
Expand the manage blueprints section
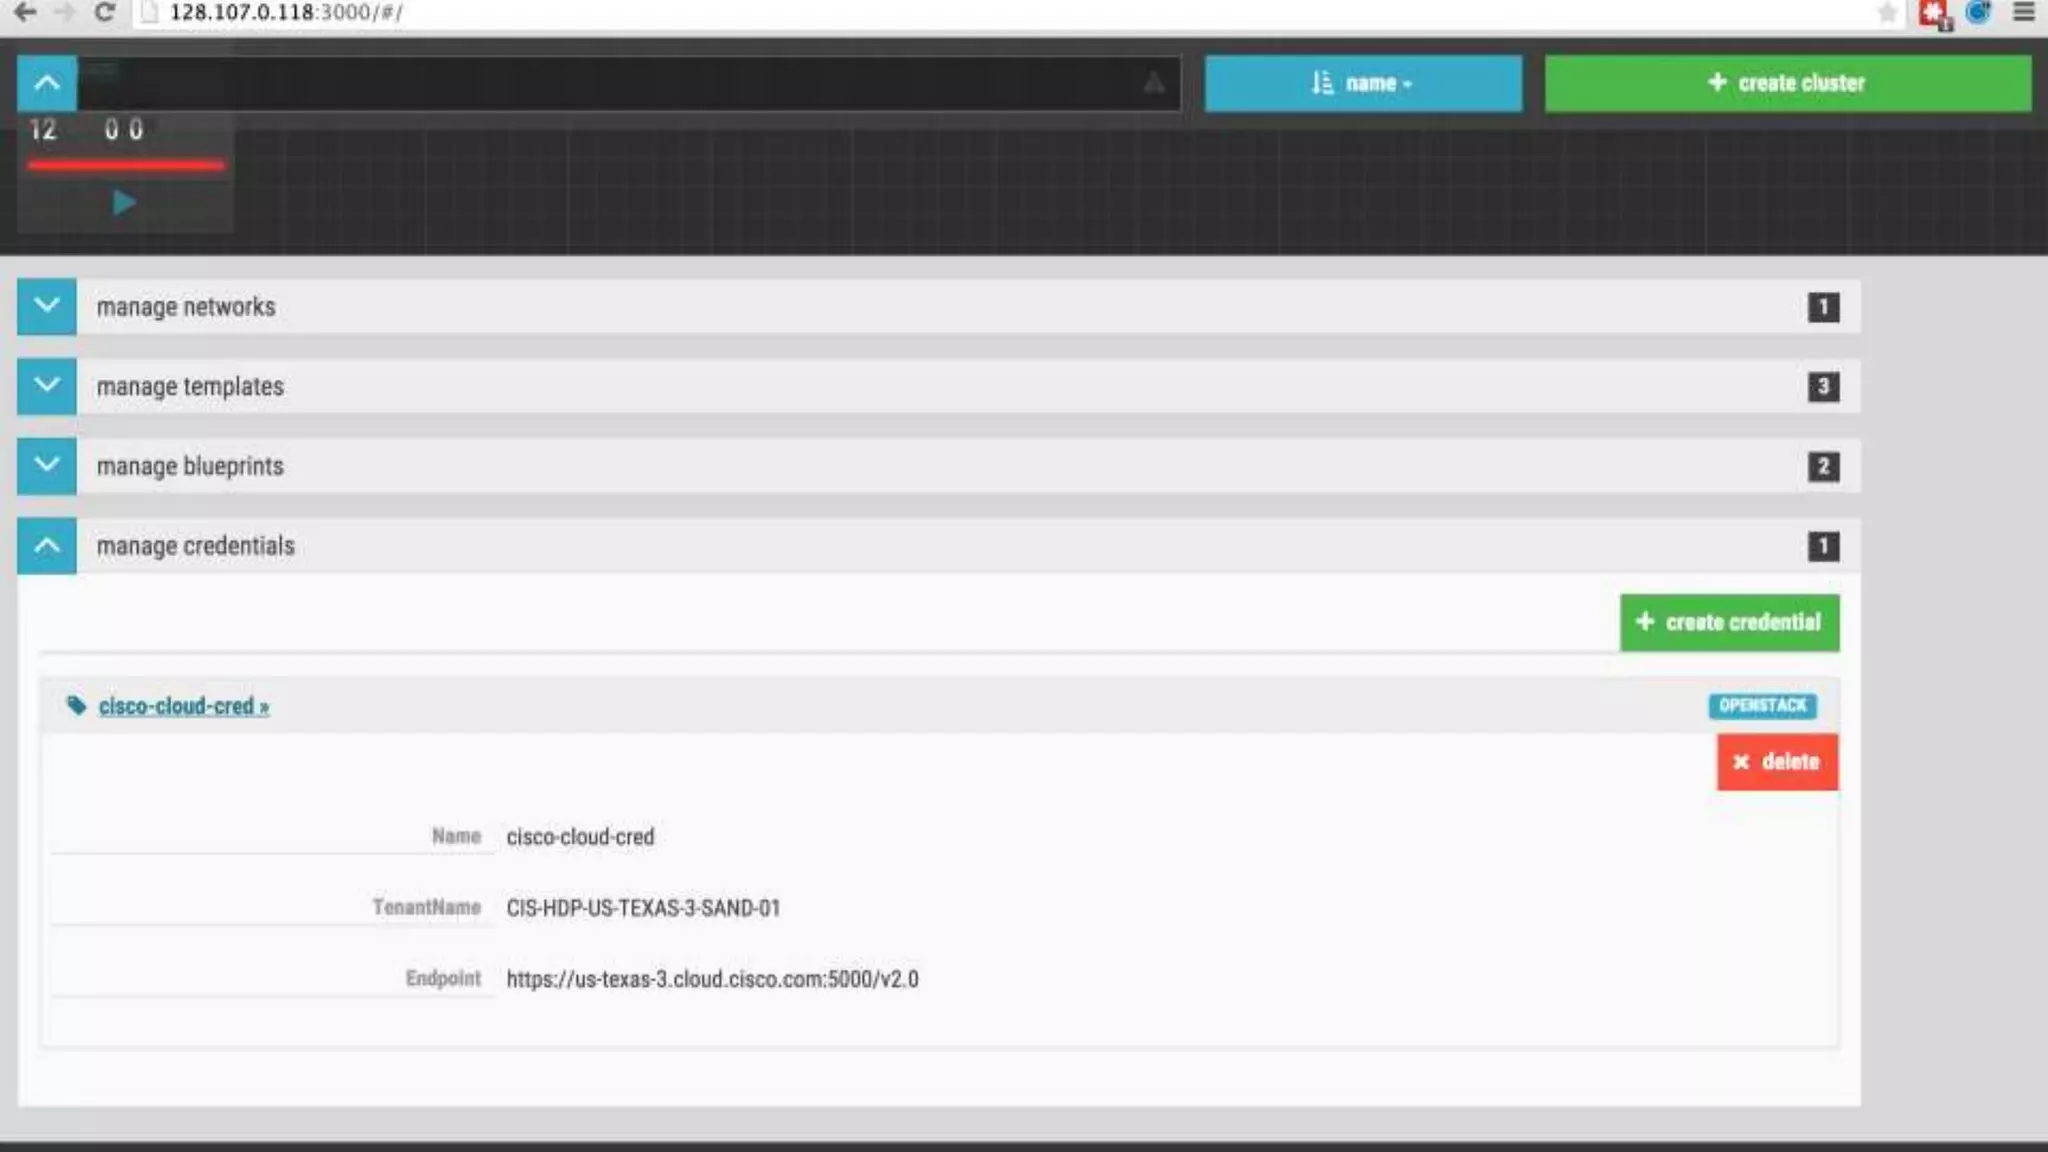47,466
